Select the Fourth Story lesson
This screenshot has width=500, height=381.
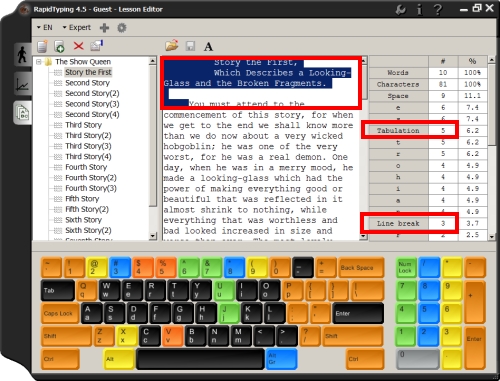(86, 167)
